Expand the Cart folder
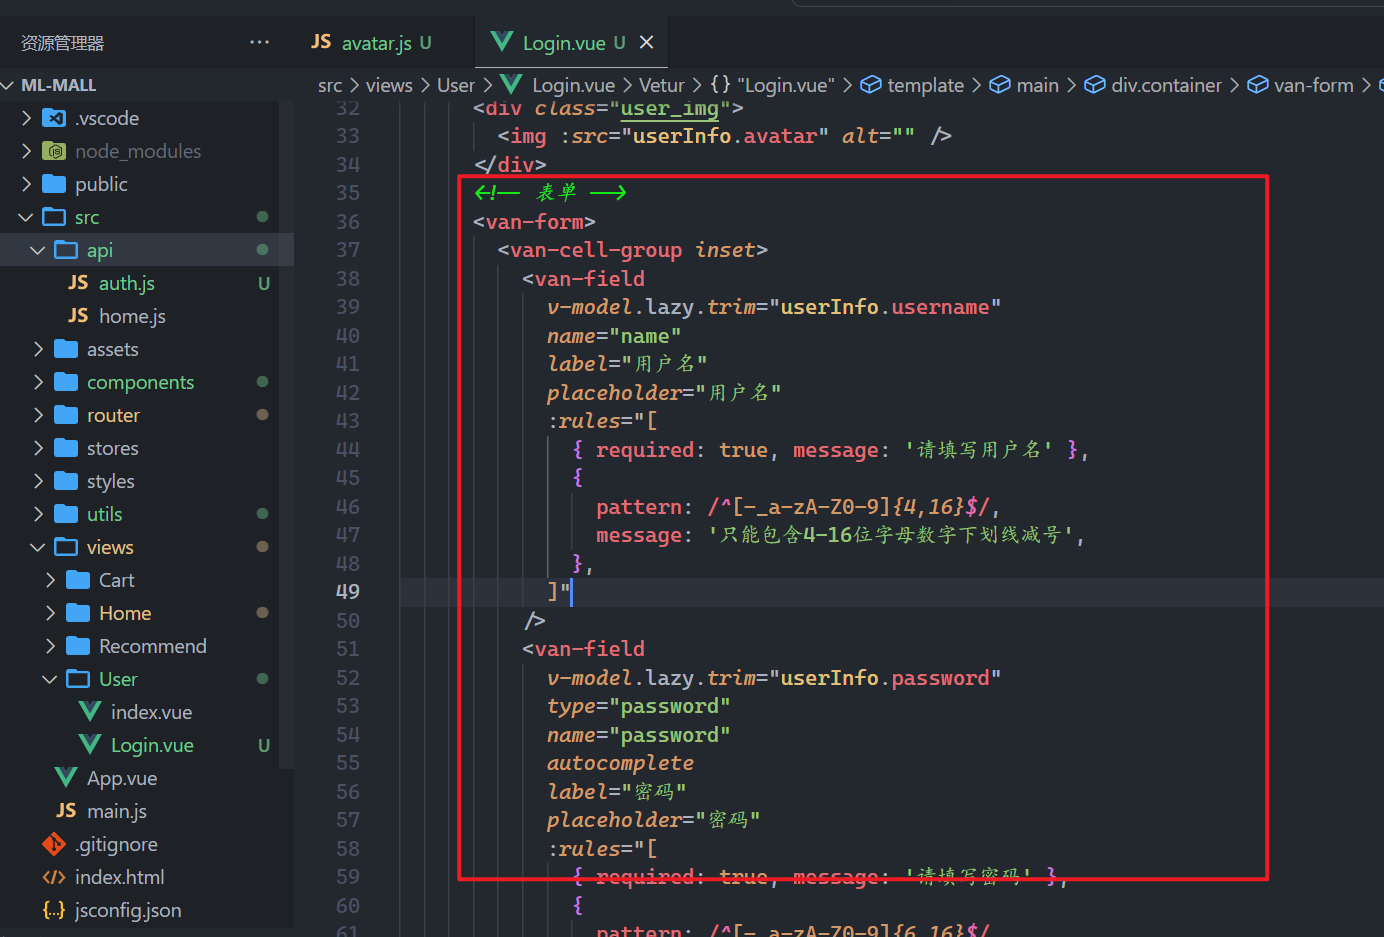 pyautogui.click(x=50, y=580)
